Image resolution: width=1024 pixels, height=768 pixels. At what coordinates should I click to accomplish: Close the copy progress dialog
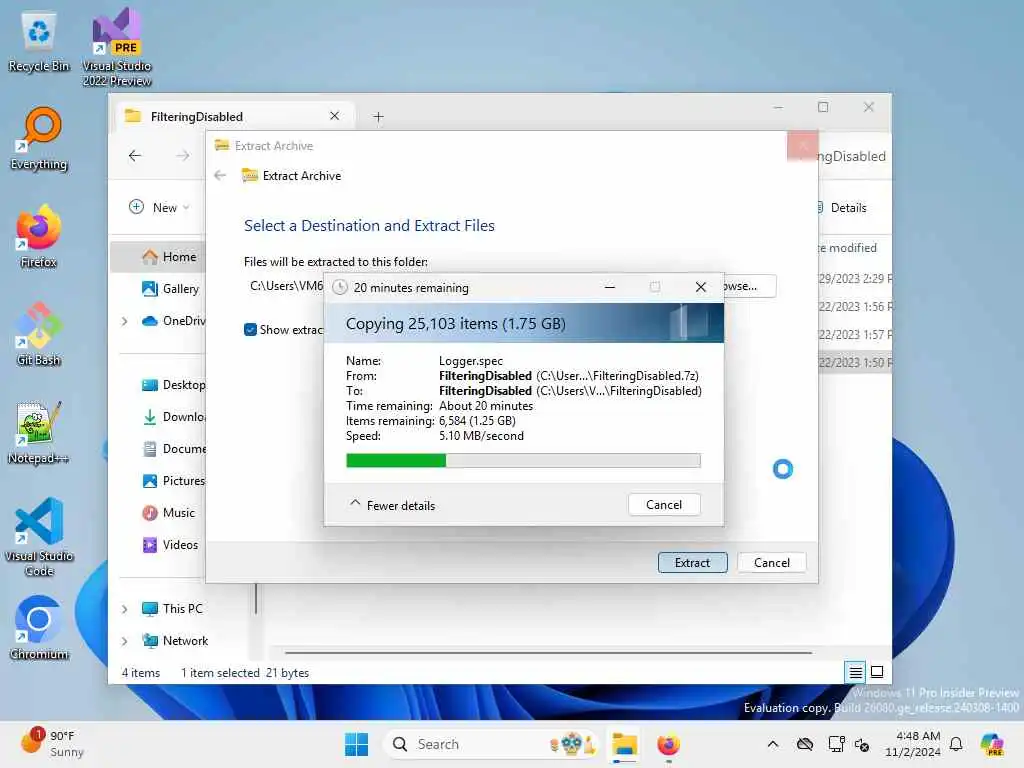[701, 287]
